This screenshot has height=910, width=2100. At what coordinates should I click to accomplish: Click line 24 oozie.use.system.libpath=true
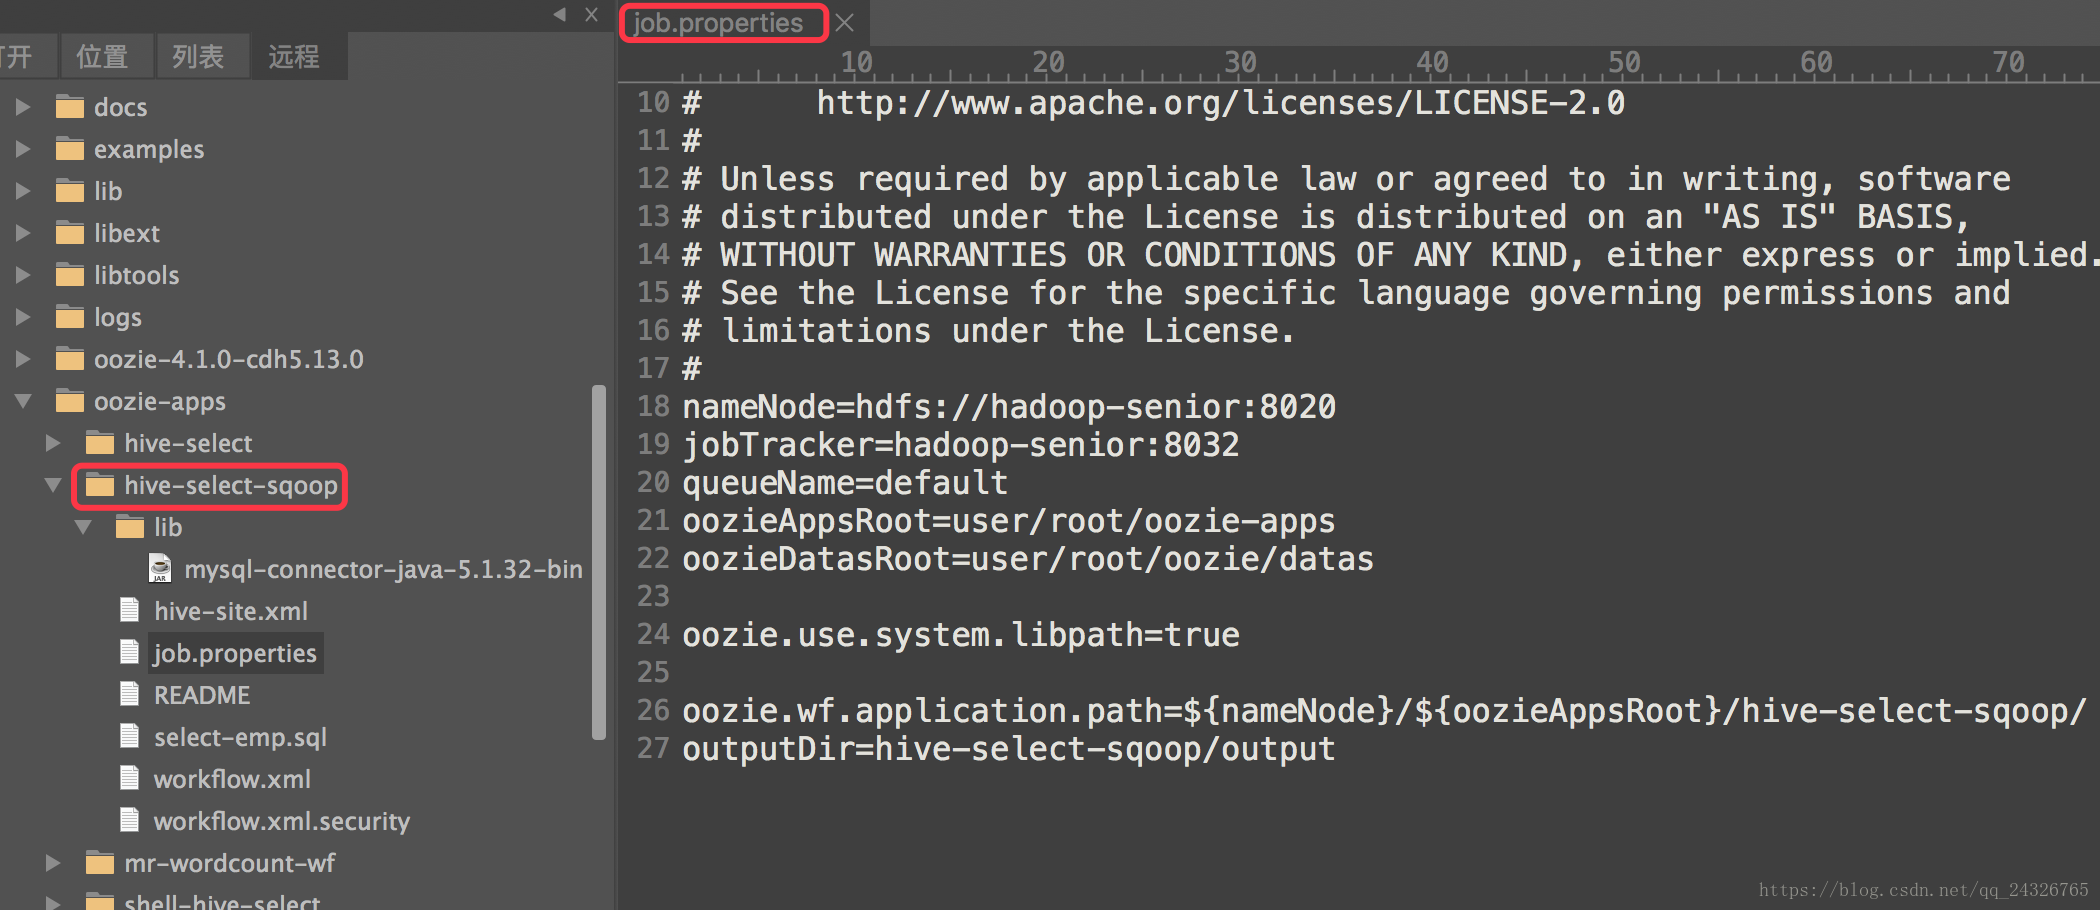pos(961,634)
